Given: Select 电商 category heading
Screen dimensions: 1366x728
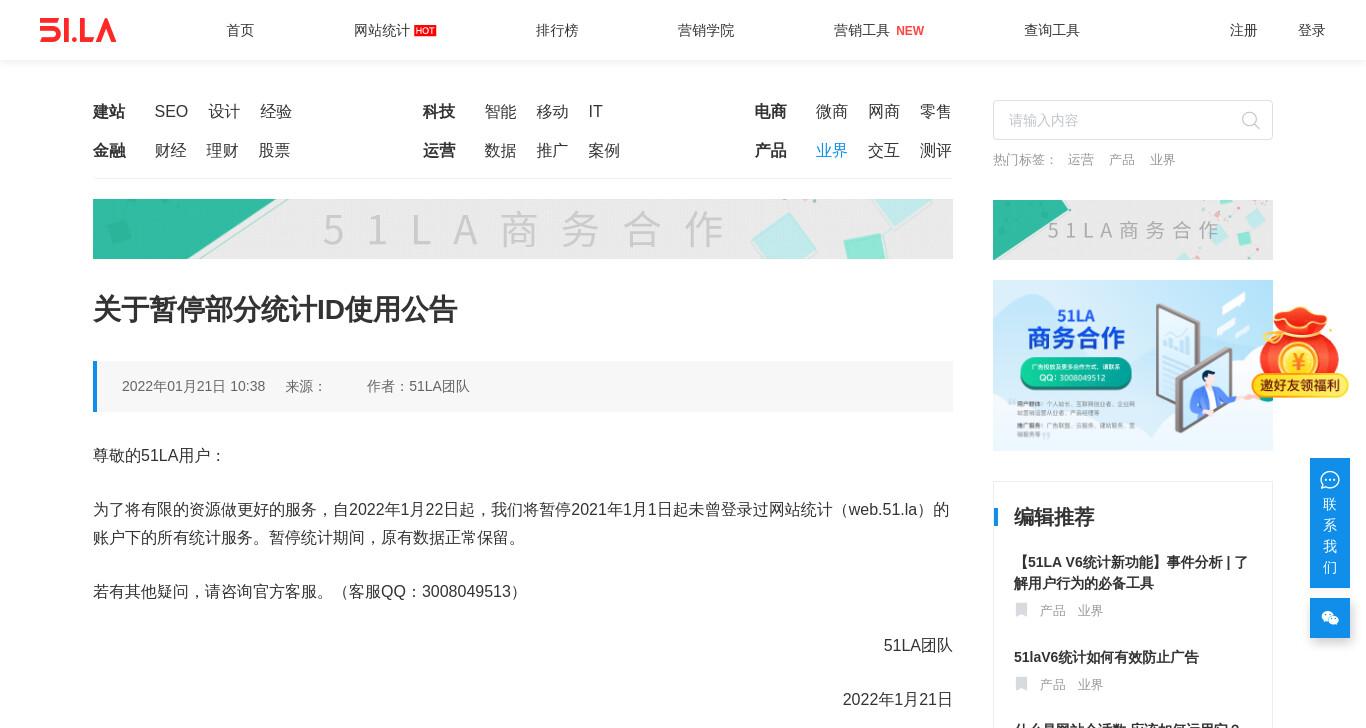Looking at the screenshot, I should 770,112.
